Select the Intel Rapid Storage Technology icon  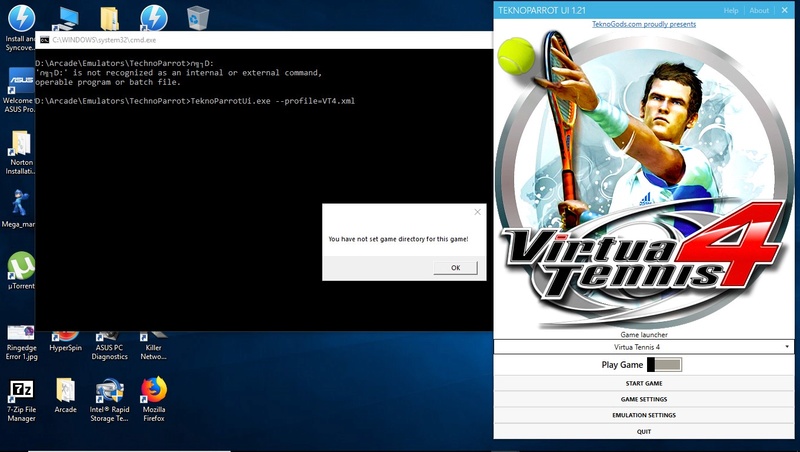click(109, 400)
